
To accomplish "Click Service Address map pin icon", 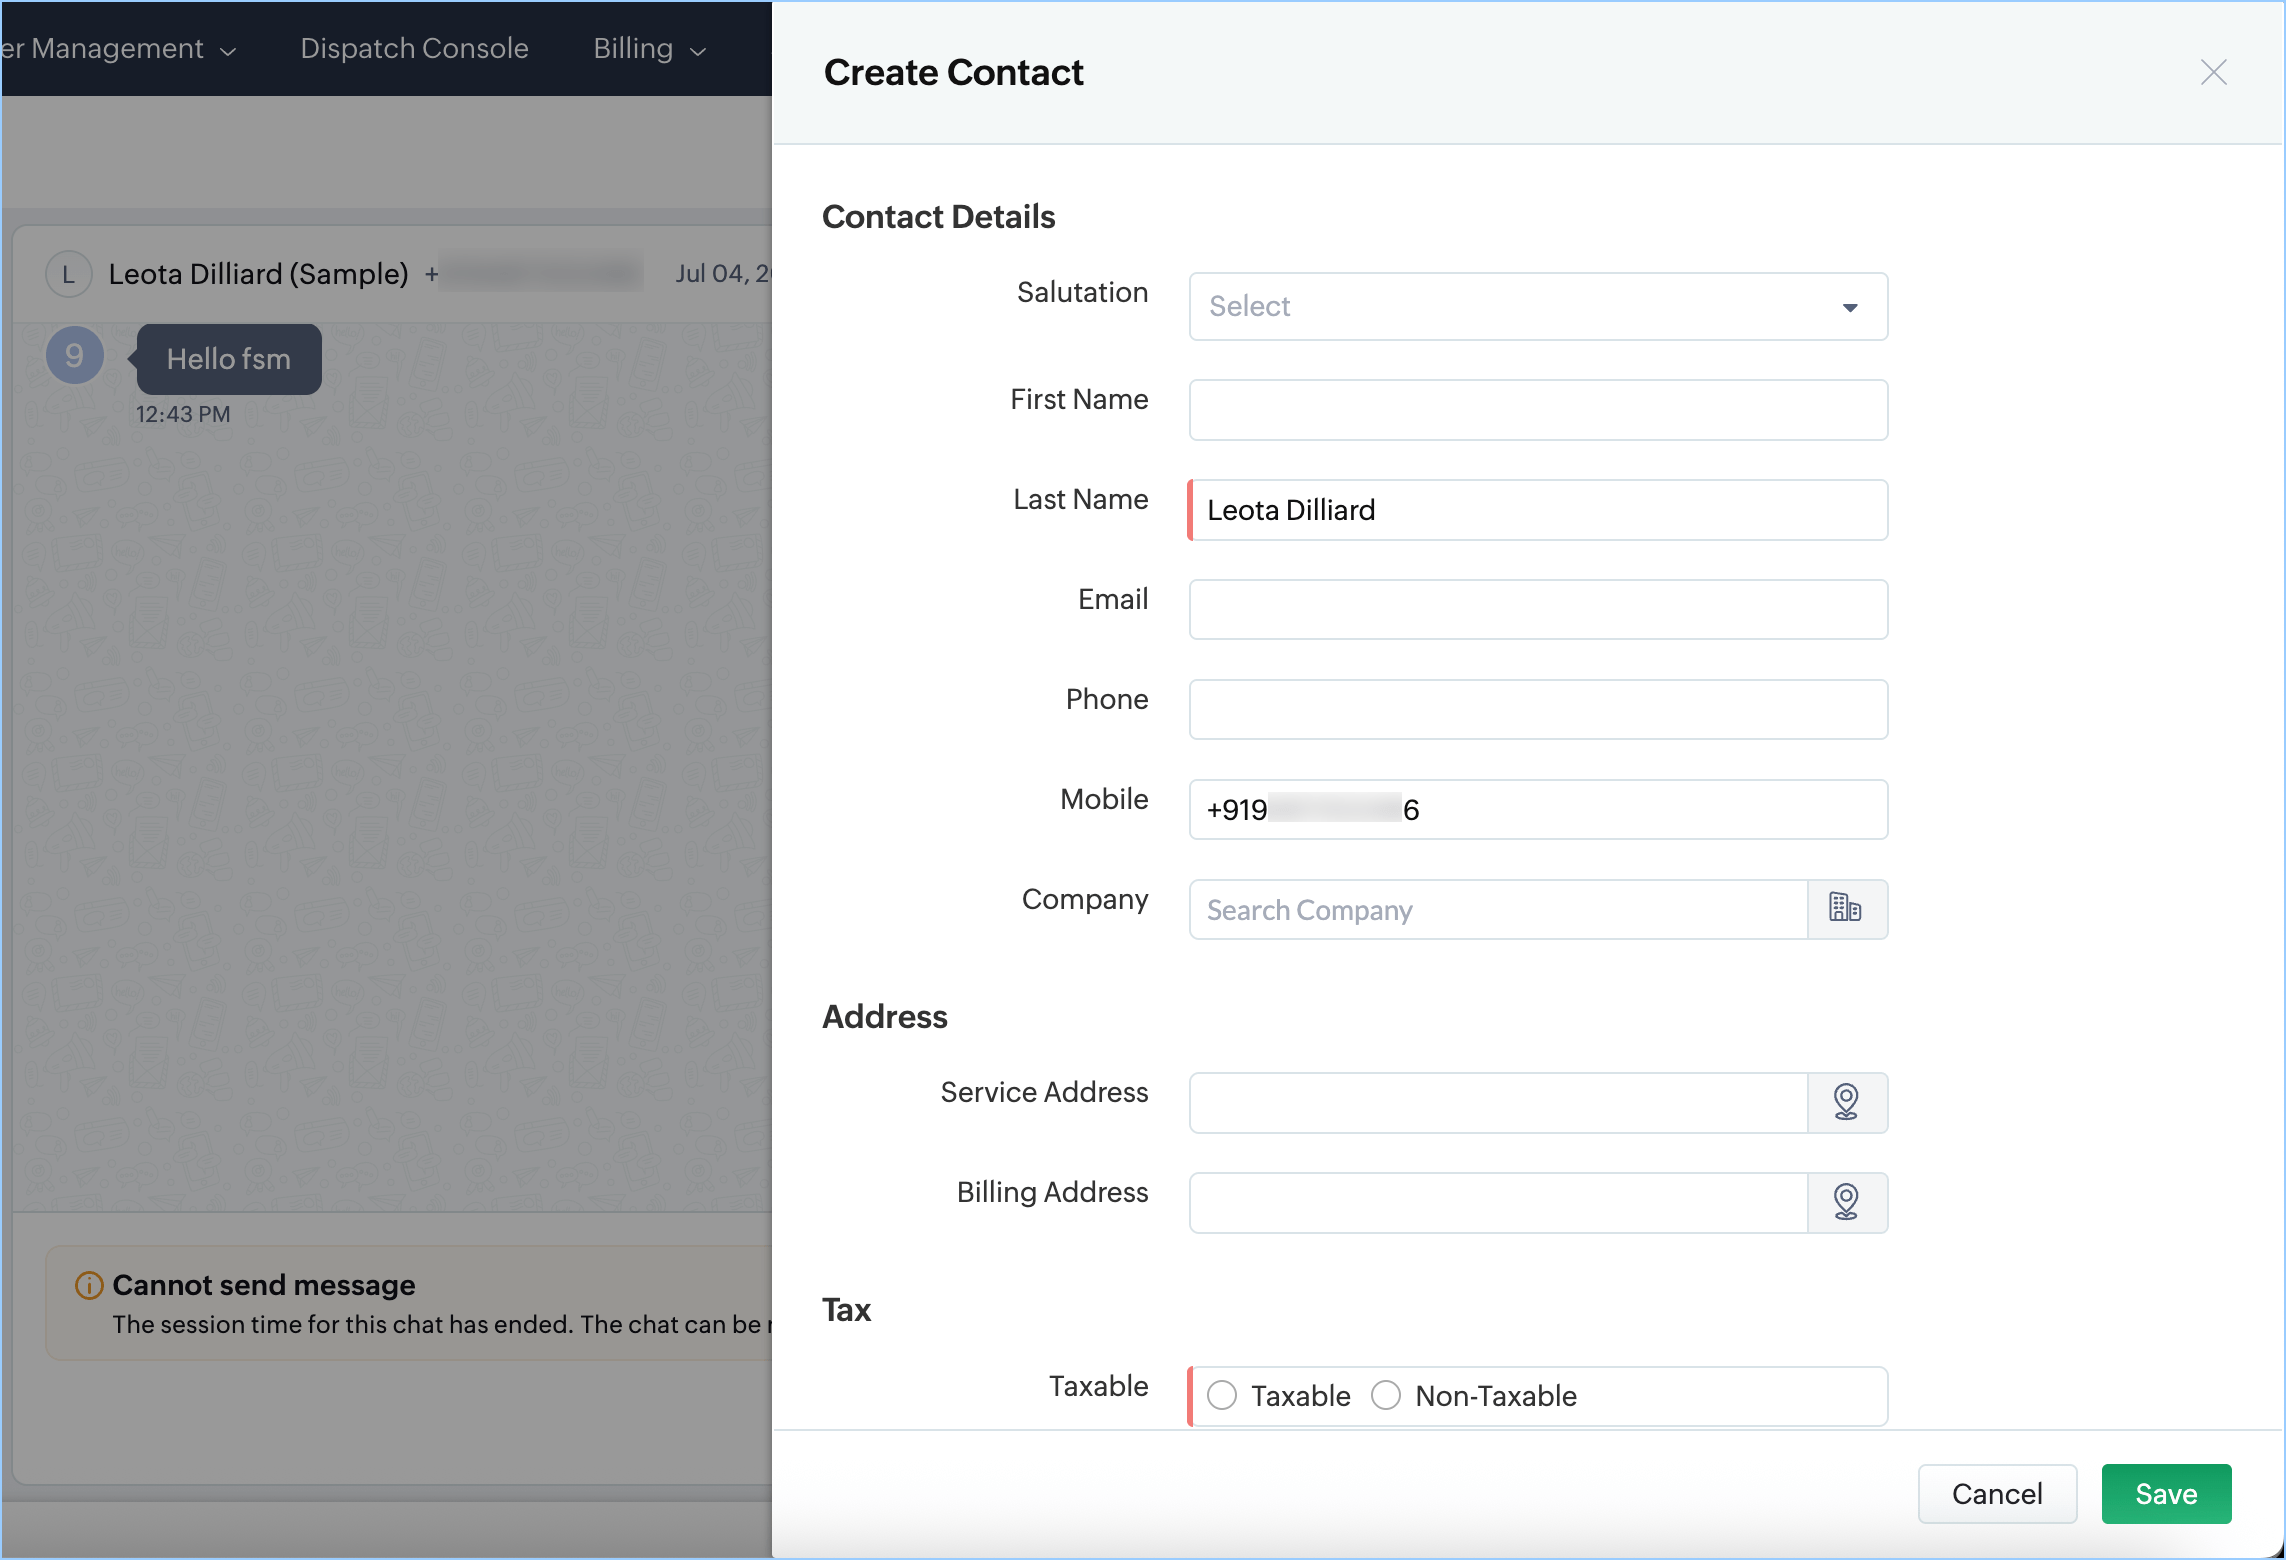I will coord(1845,1102).
